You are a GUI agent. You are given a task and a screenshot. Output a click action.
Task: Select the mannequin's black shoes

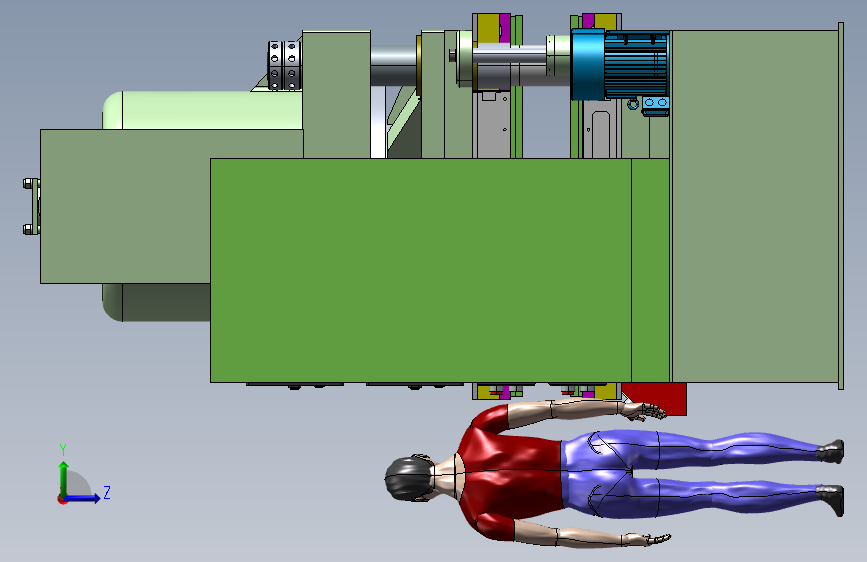click(x=831, y=477)
